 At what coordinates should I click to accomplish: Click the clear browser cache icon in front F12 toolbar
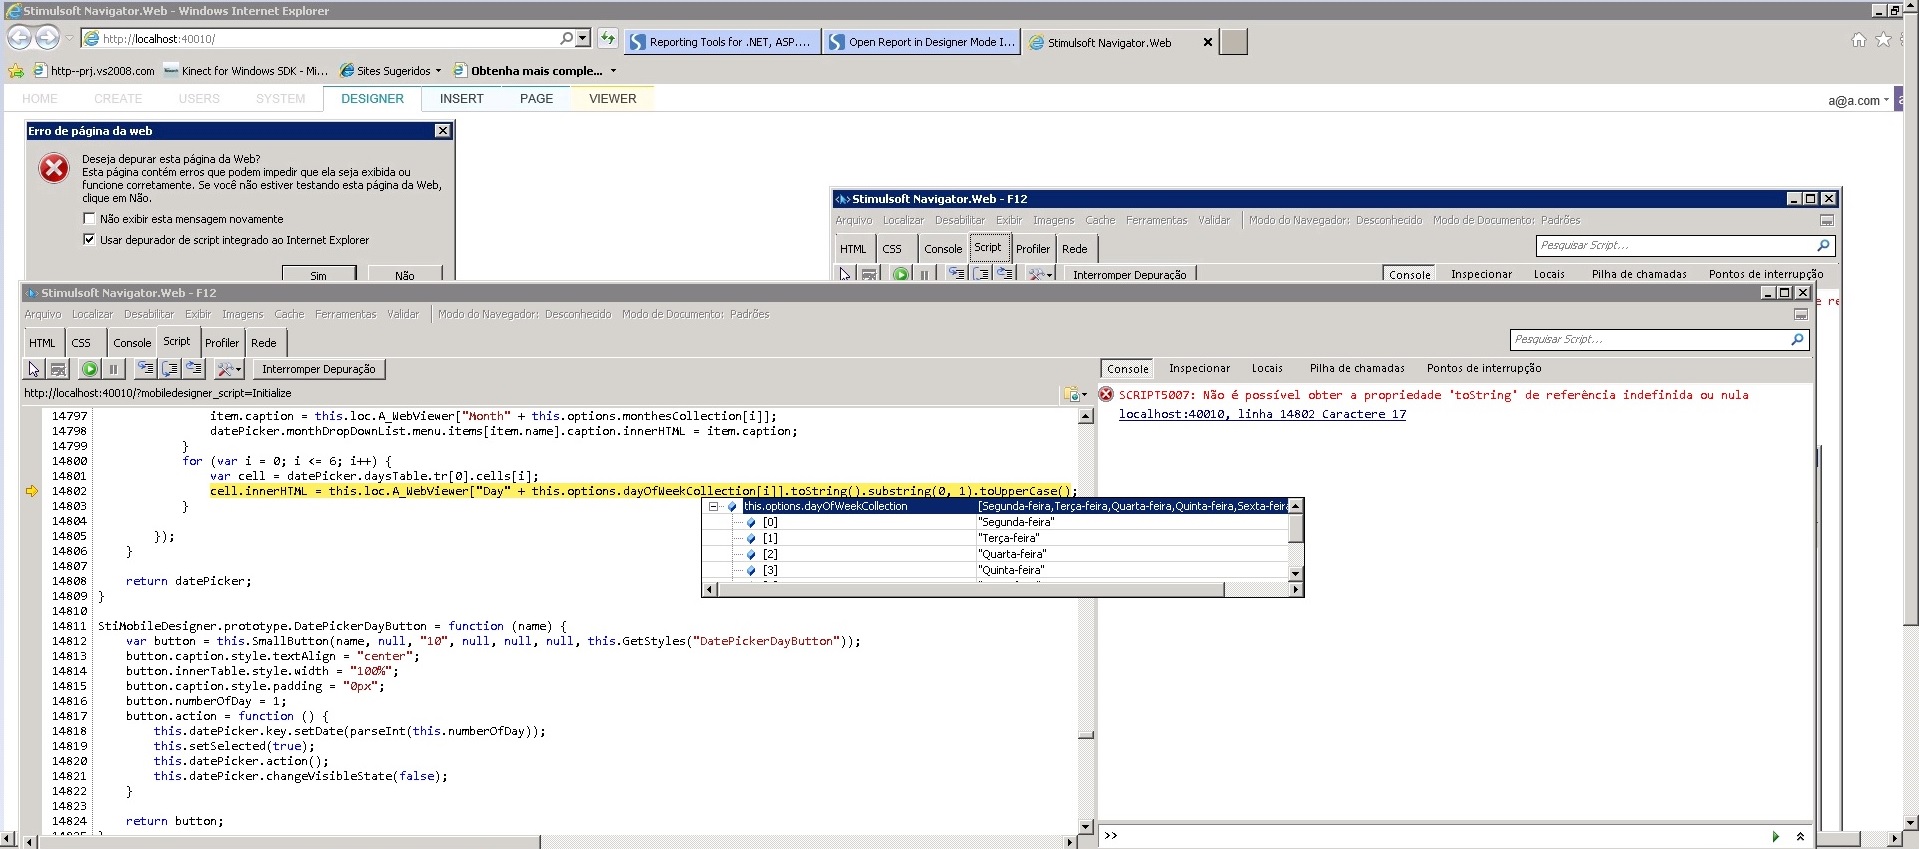58,369
